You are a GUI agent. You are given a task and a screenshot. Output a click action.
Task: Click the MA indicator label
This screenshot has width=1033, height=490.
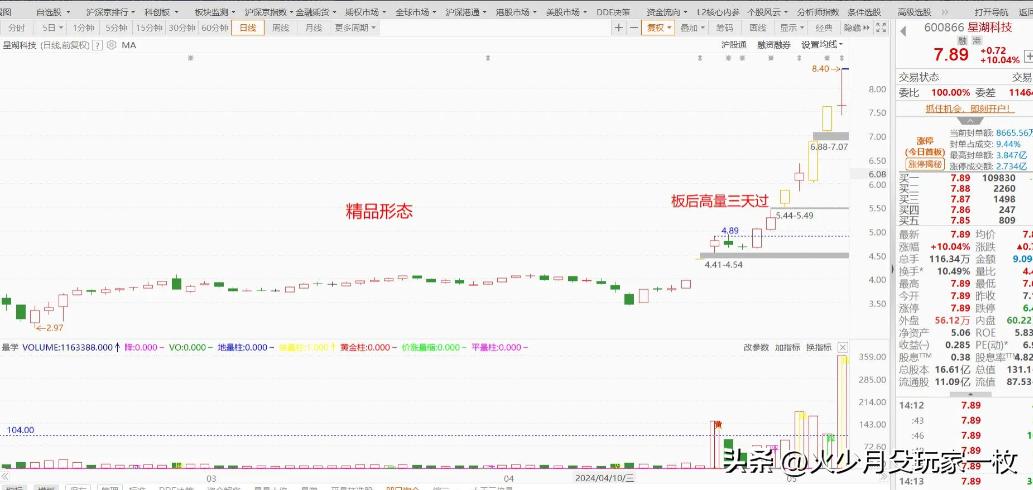point(129,45)
